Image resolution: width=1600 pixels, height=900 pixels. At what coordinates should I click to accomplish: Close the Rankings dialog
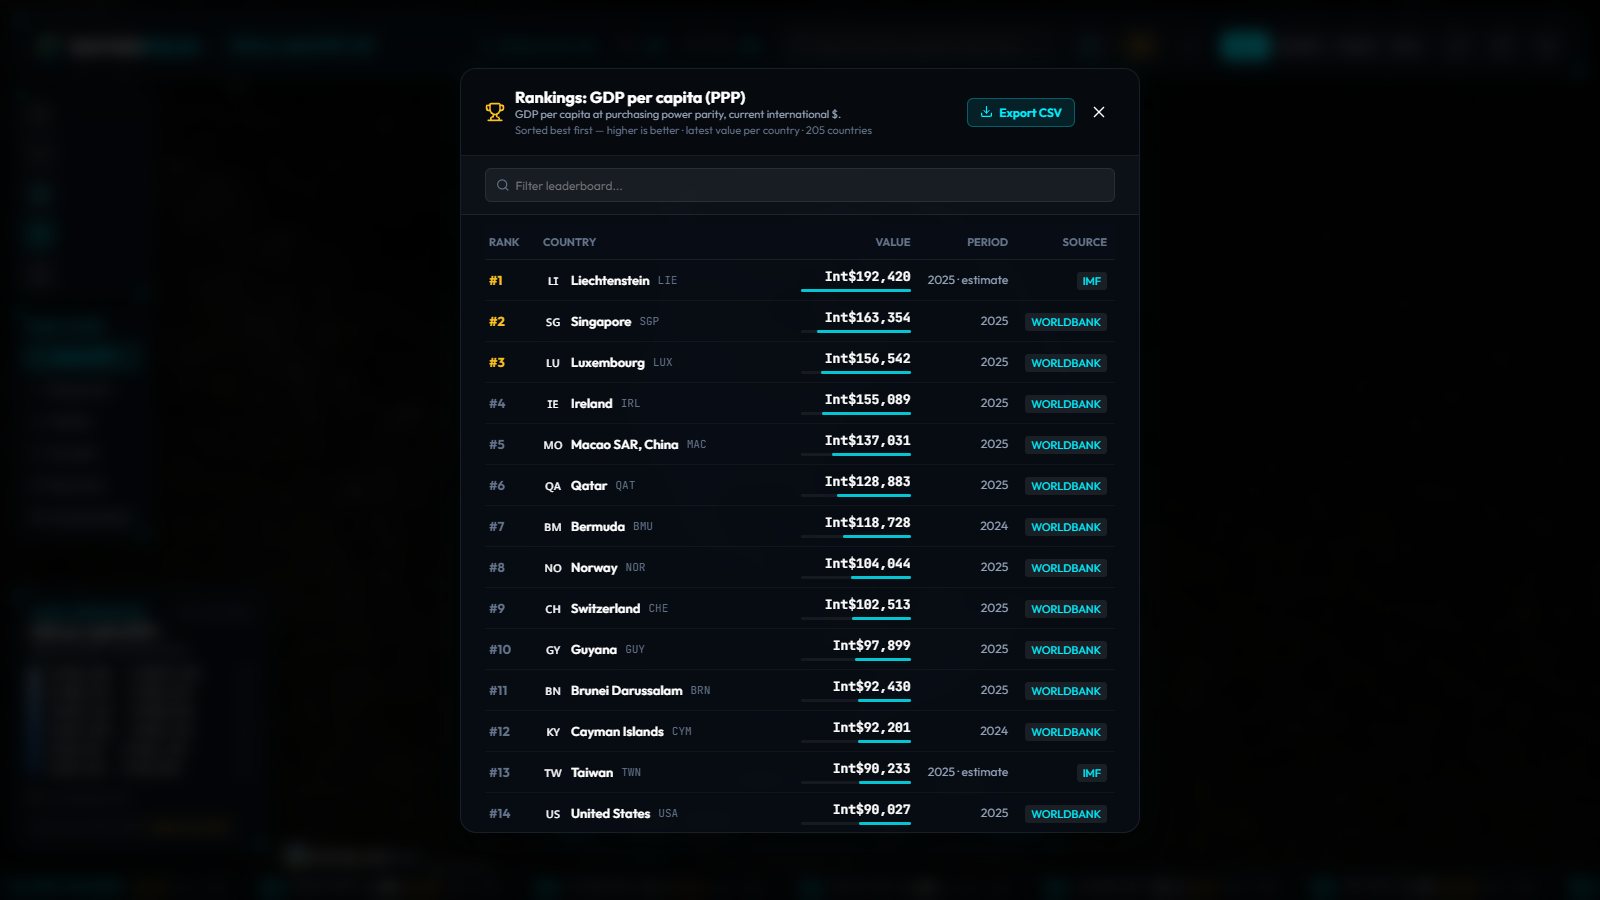click(x=1099, y=112)
